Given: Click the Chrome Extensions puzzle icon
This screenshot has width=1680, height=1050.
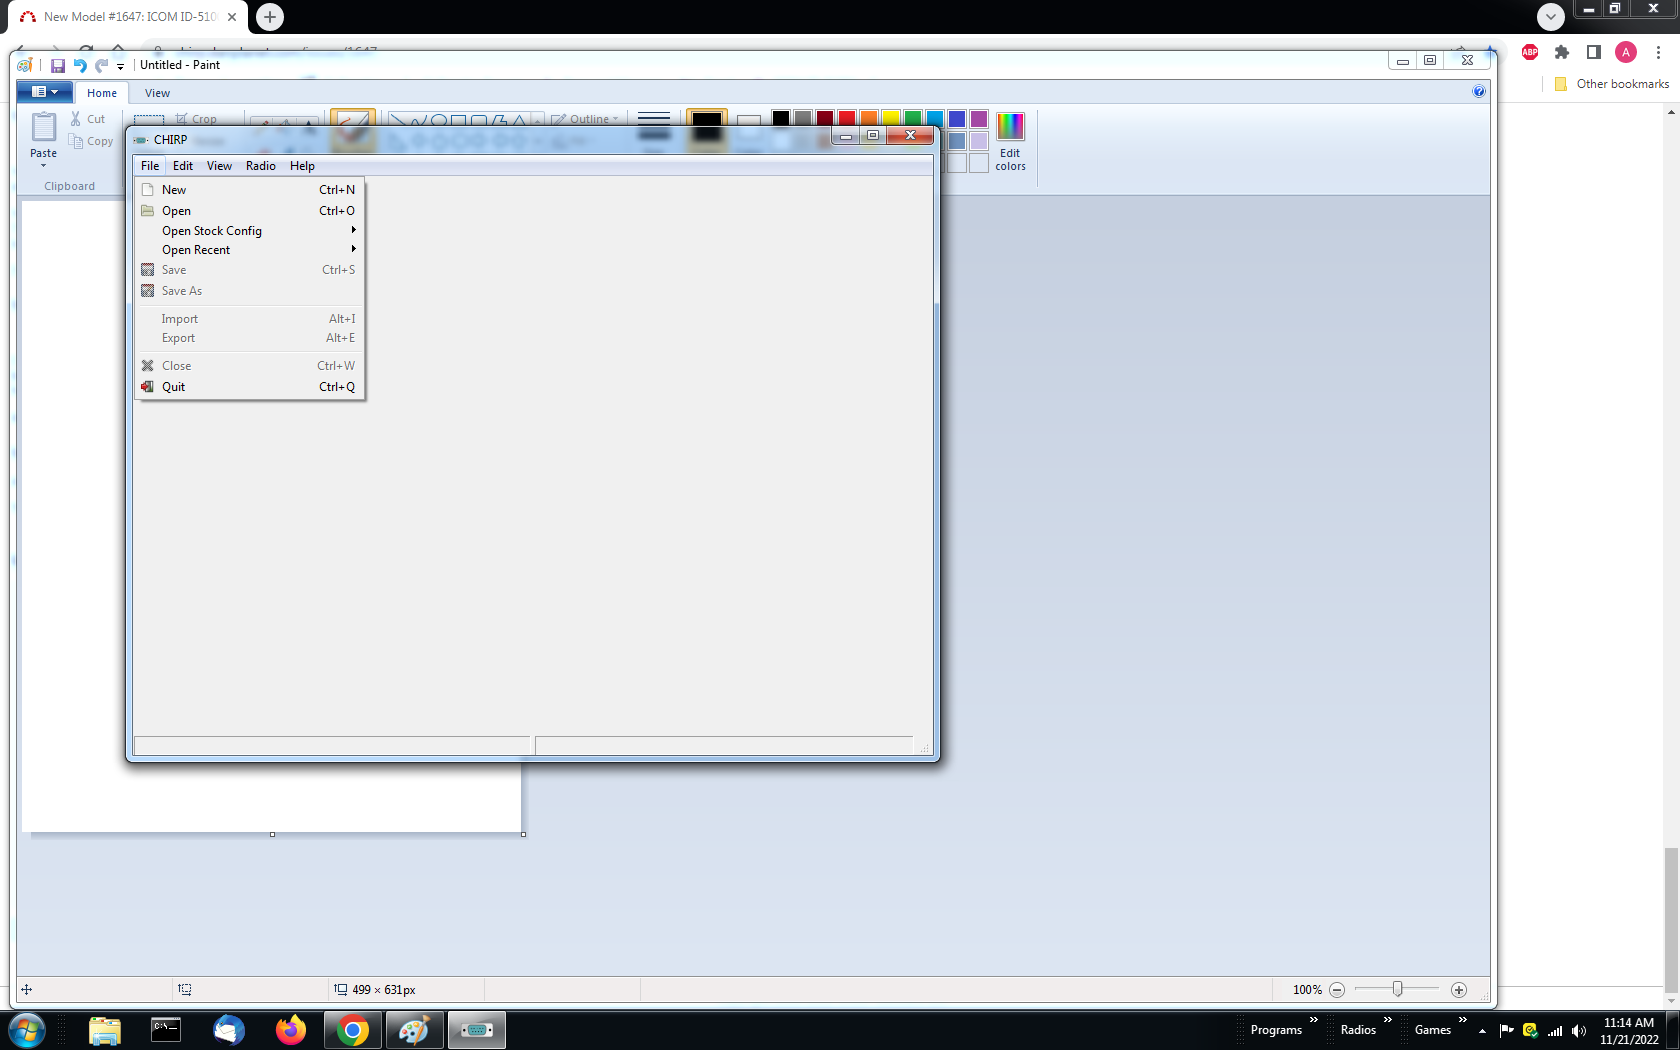Looking at the screenshot, I should (1562, 52).
